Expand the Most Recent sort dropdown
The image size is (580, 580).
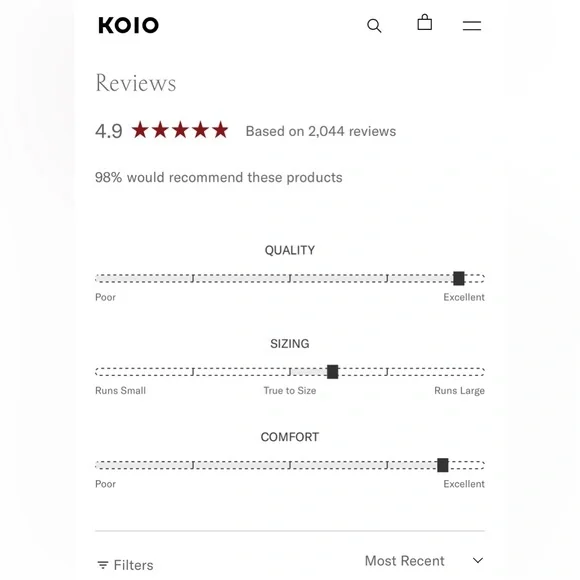[x=424, y=561]
